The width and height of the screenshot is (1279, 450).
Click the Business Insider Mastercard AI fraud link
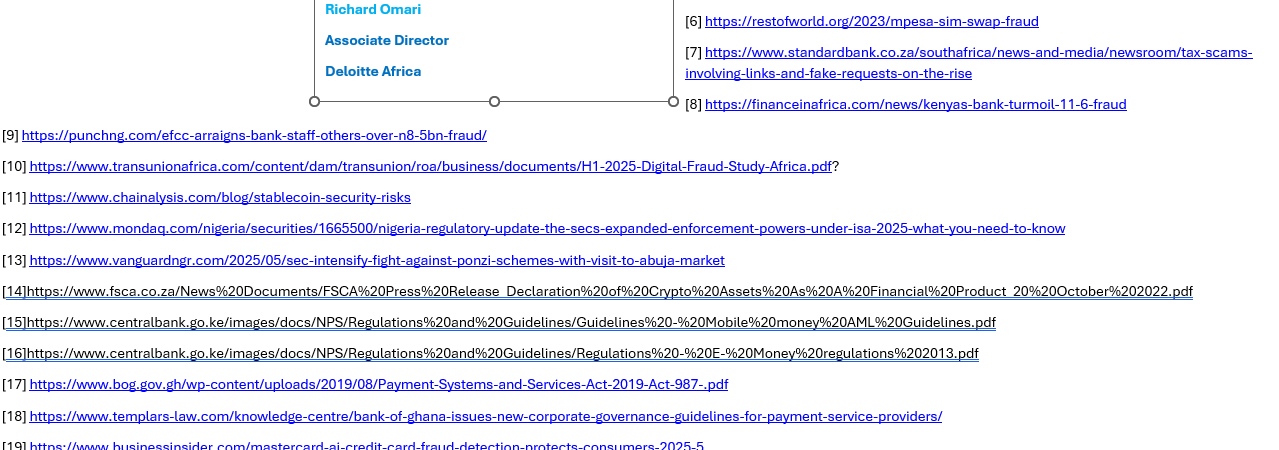(366, 445)
